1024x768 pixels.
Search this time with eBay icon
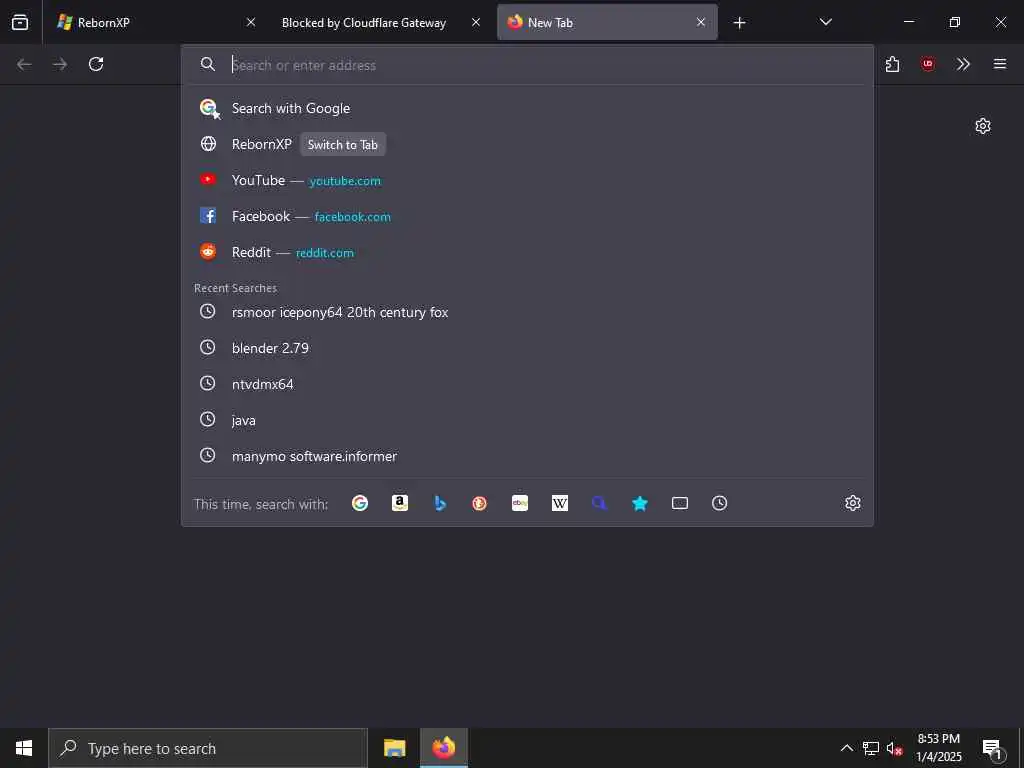point(520,503)
